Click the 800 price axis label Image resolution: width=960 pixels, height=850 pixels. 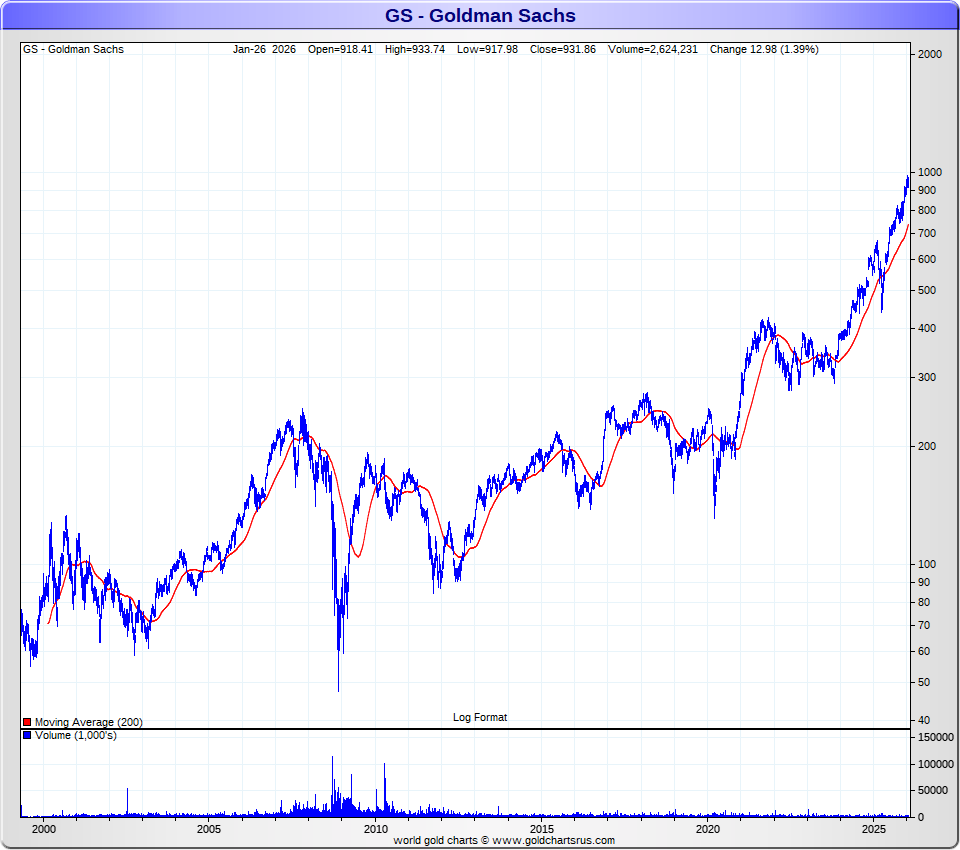pos(927,210)
